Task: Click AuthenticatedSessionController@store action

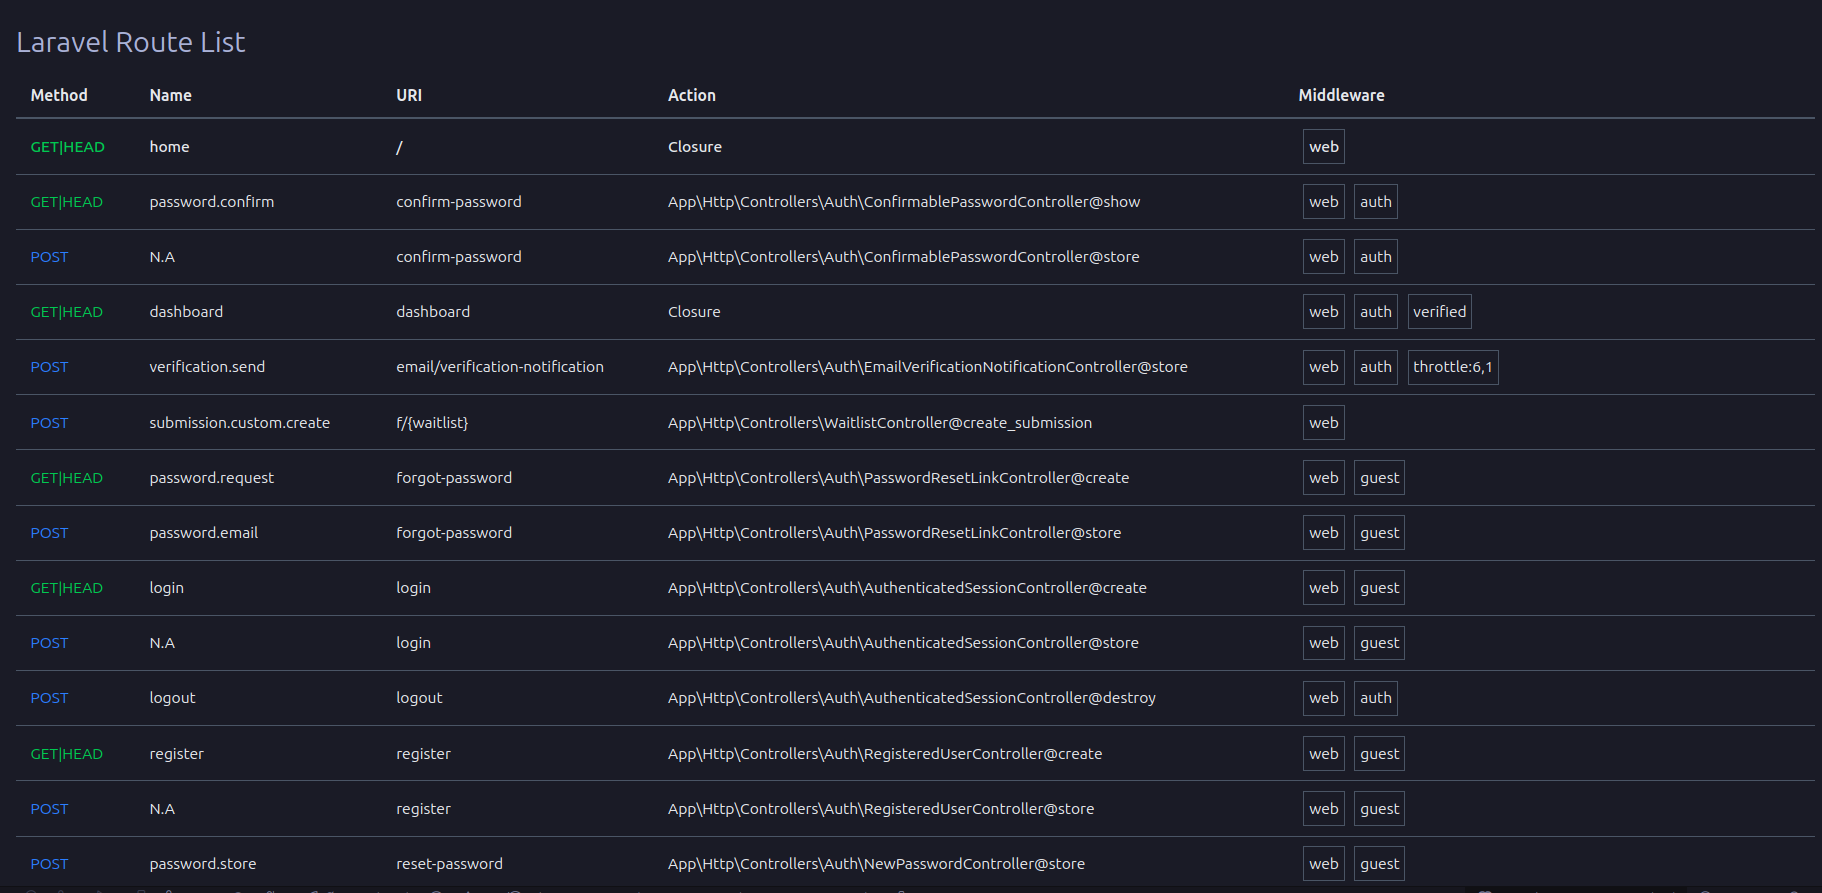Action: tap(903, 643)
